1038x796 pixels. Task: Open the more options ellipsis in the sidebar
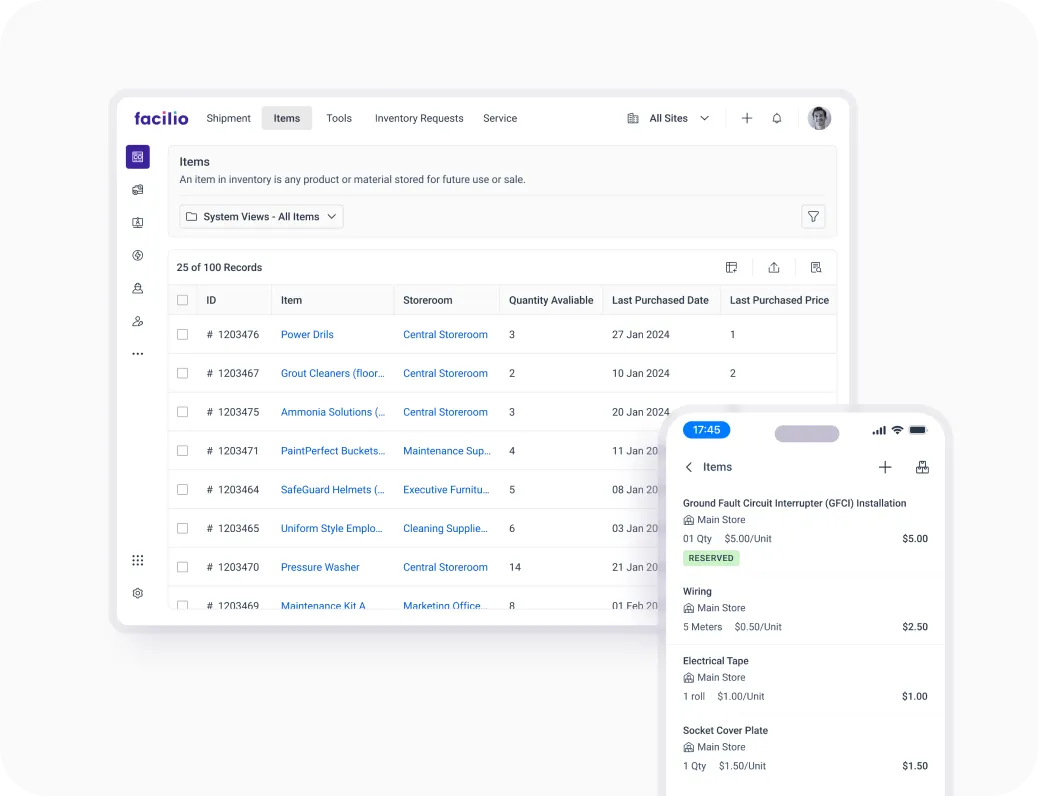pyautogui.click(x=137, y=353)
